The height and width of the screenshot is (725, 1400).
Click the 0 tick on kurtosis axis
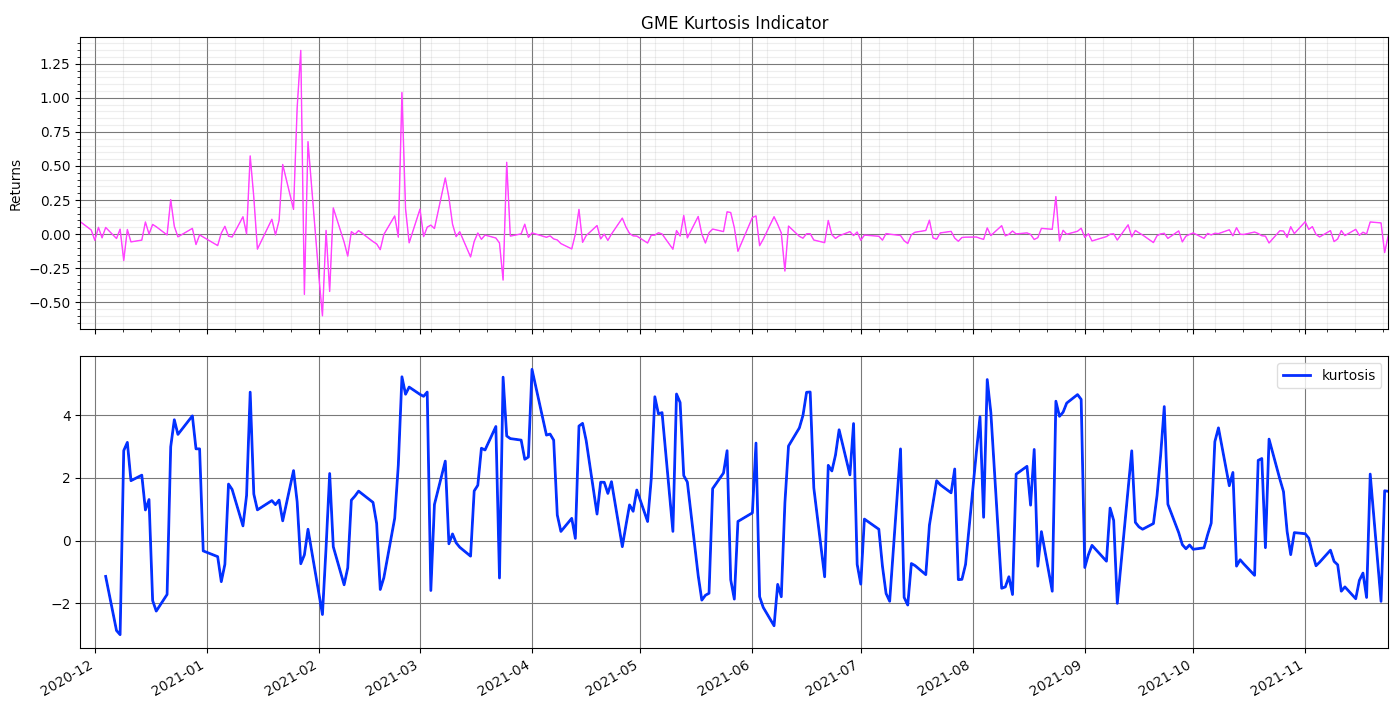click(x=65, y=541)
